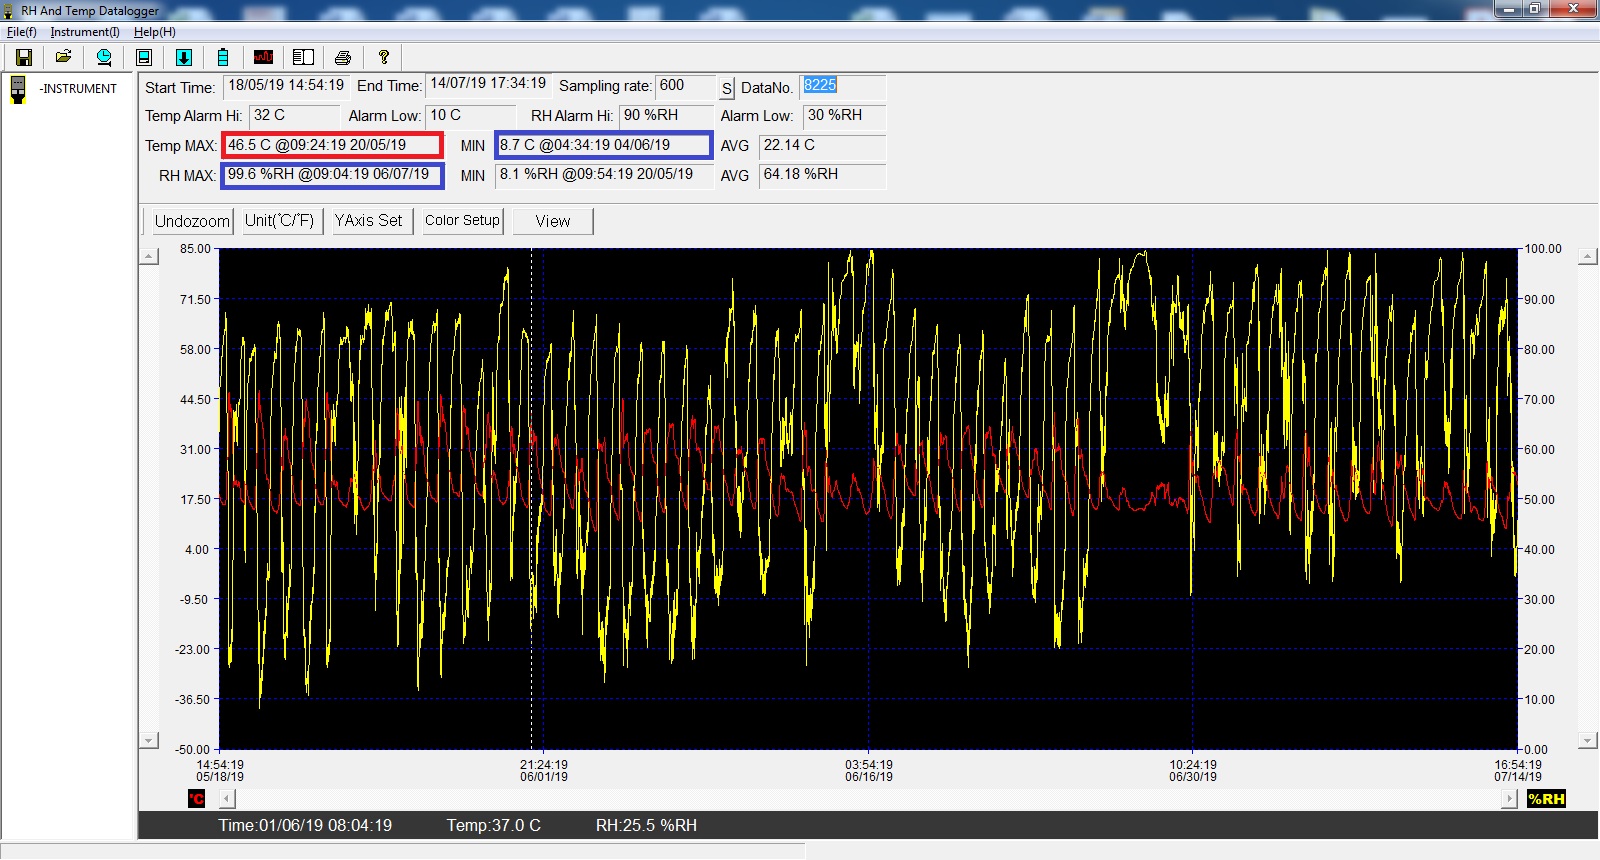The image size is (1600, 860).
Task: Select the INSTRUMENT tree item
Action: 78,89
